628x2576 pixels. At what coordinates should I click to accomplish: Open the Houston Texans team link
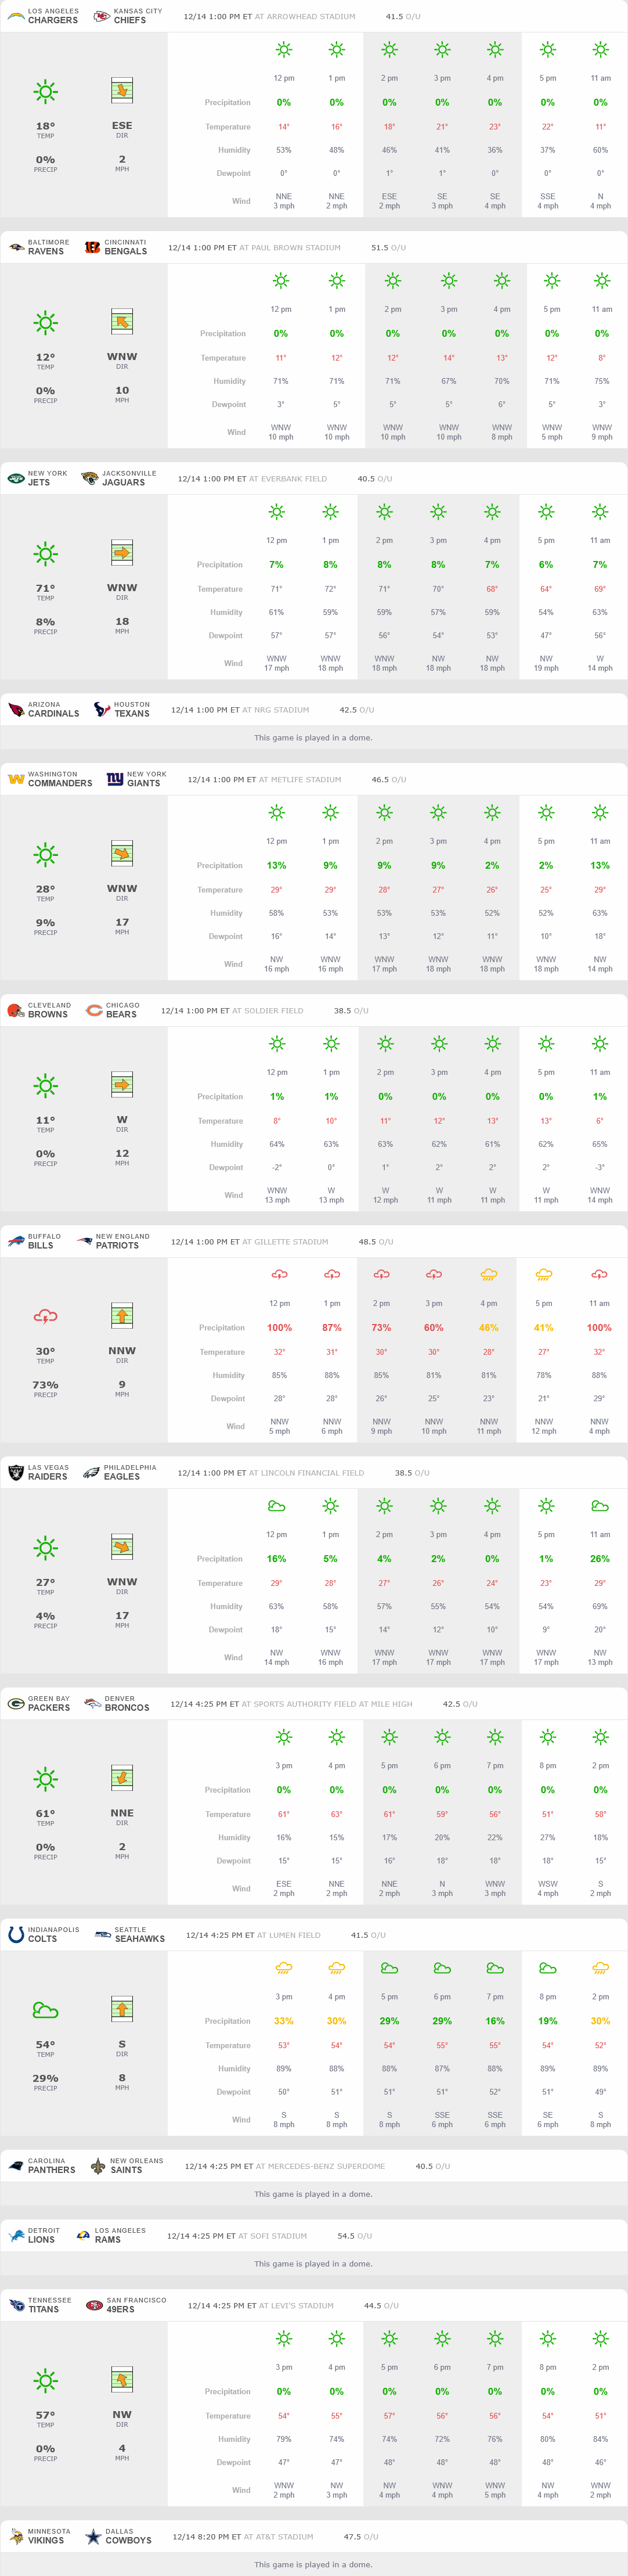pos(131,713)
